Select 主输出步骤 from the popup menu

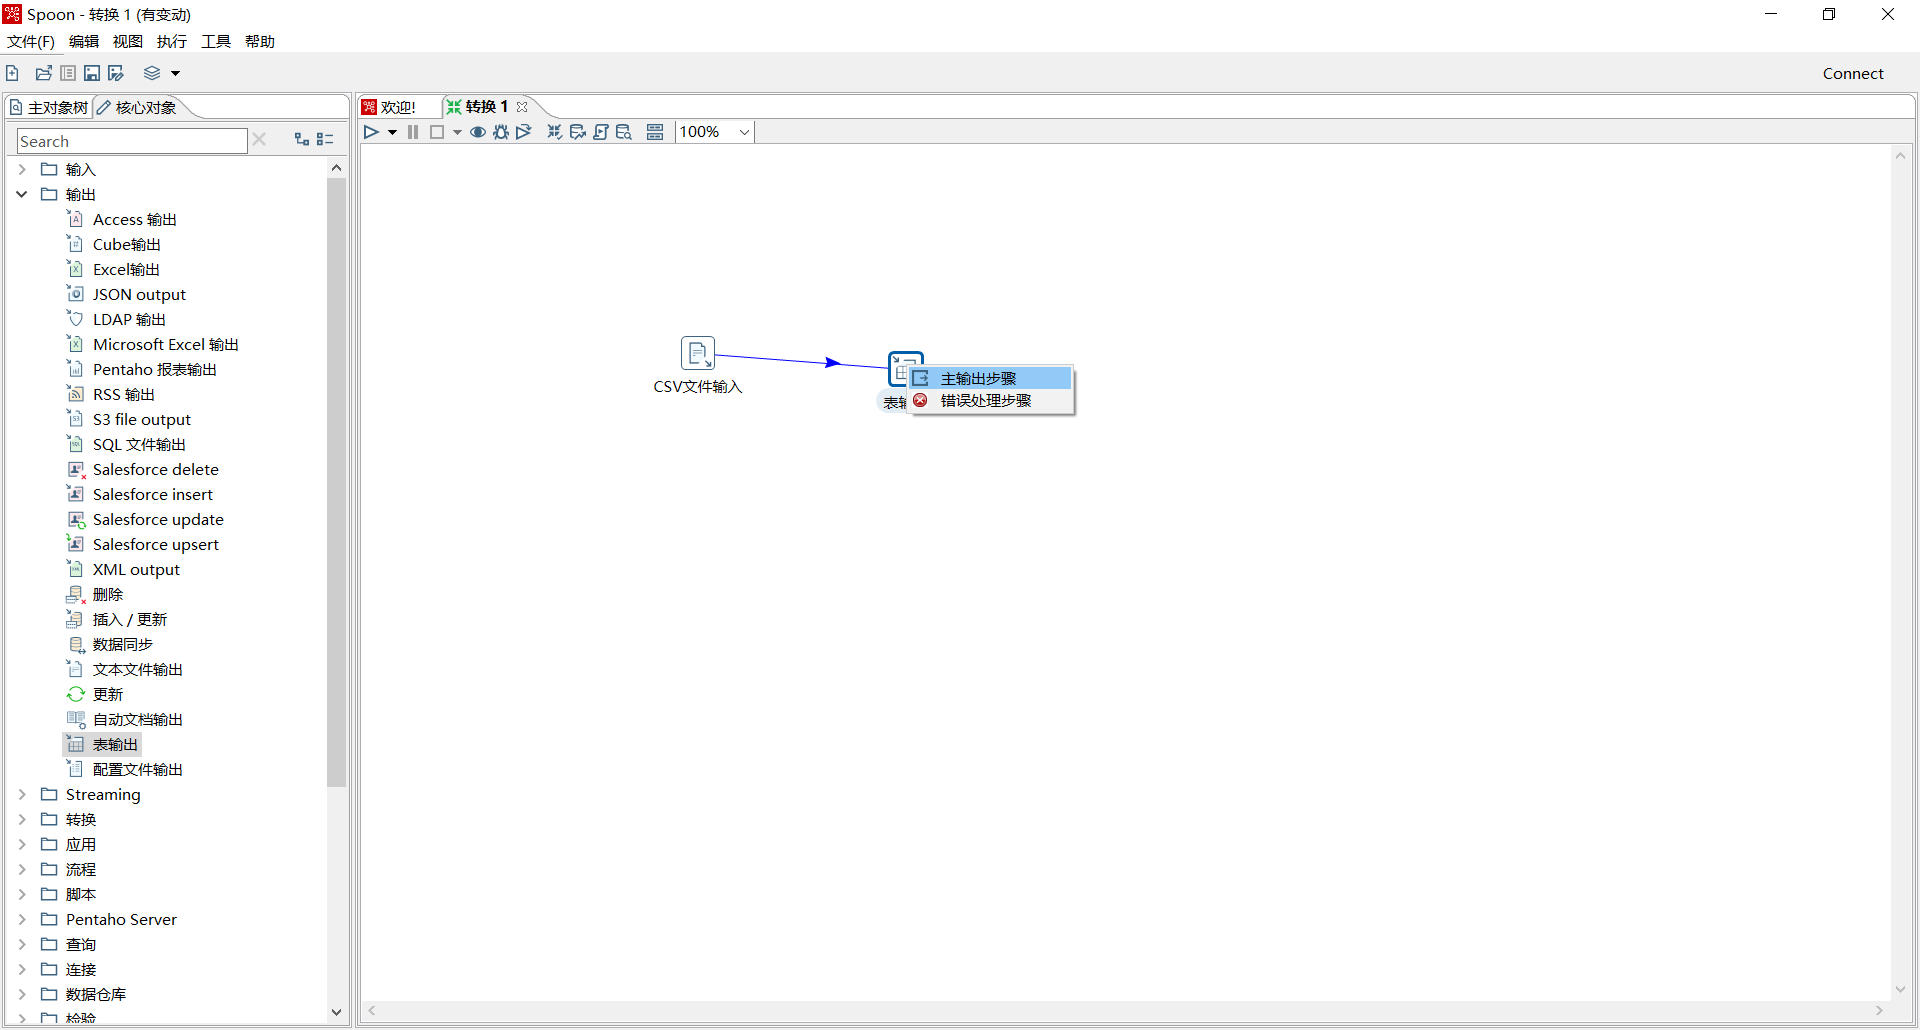tap(978, 378)
